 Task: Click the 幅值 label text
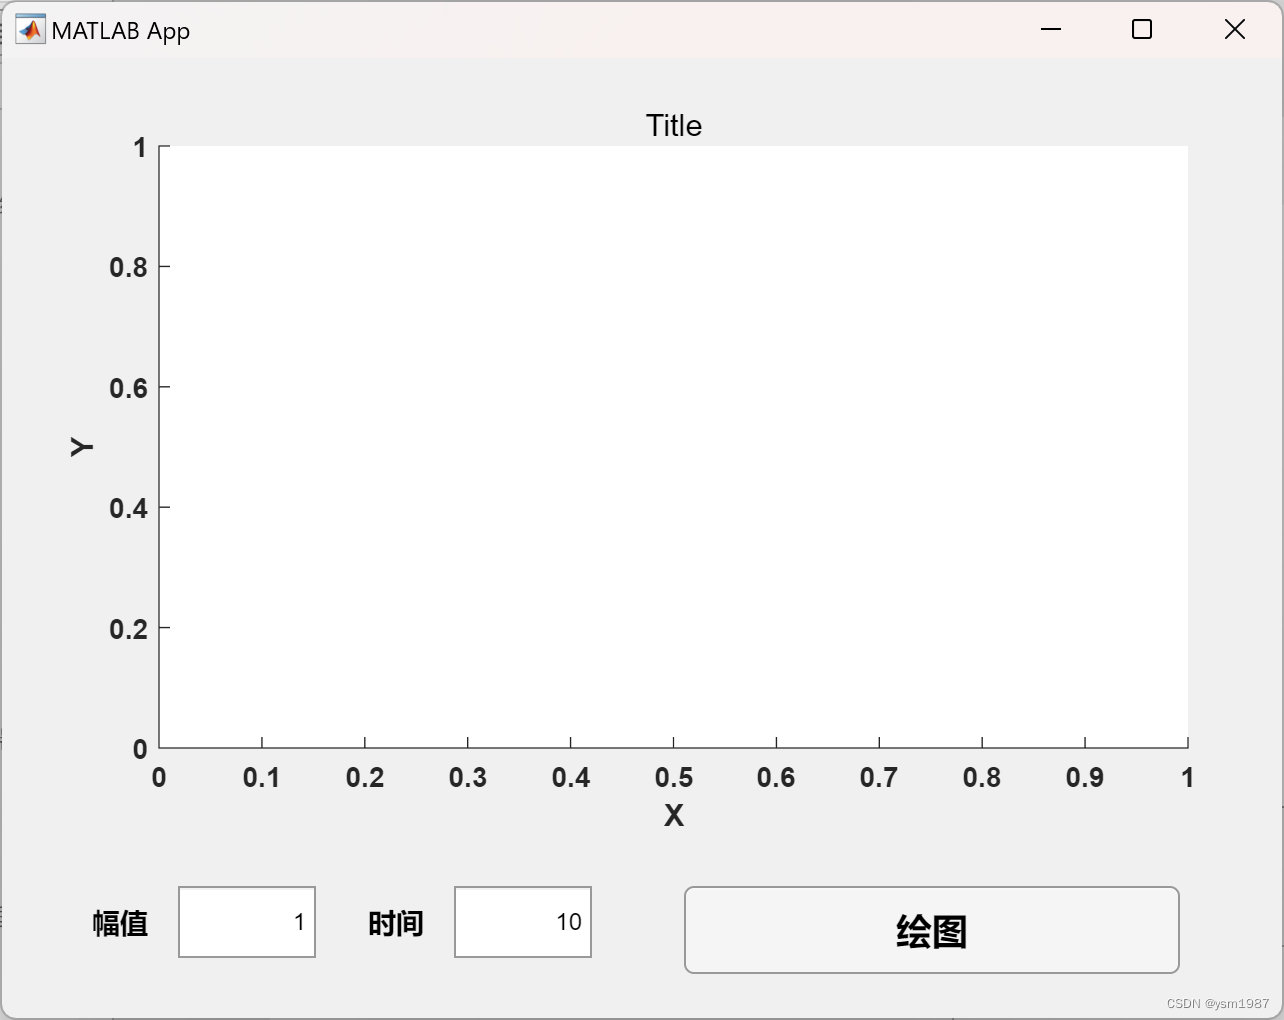click(x=119, y=924)
